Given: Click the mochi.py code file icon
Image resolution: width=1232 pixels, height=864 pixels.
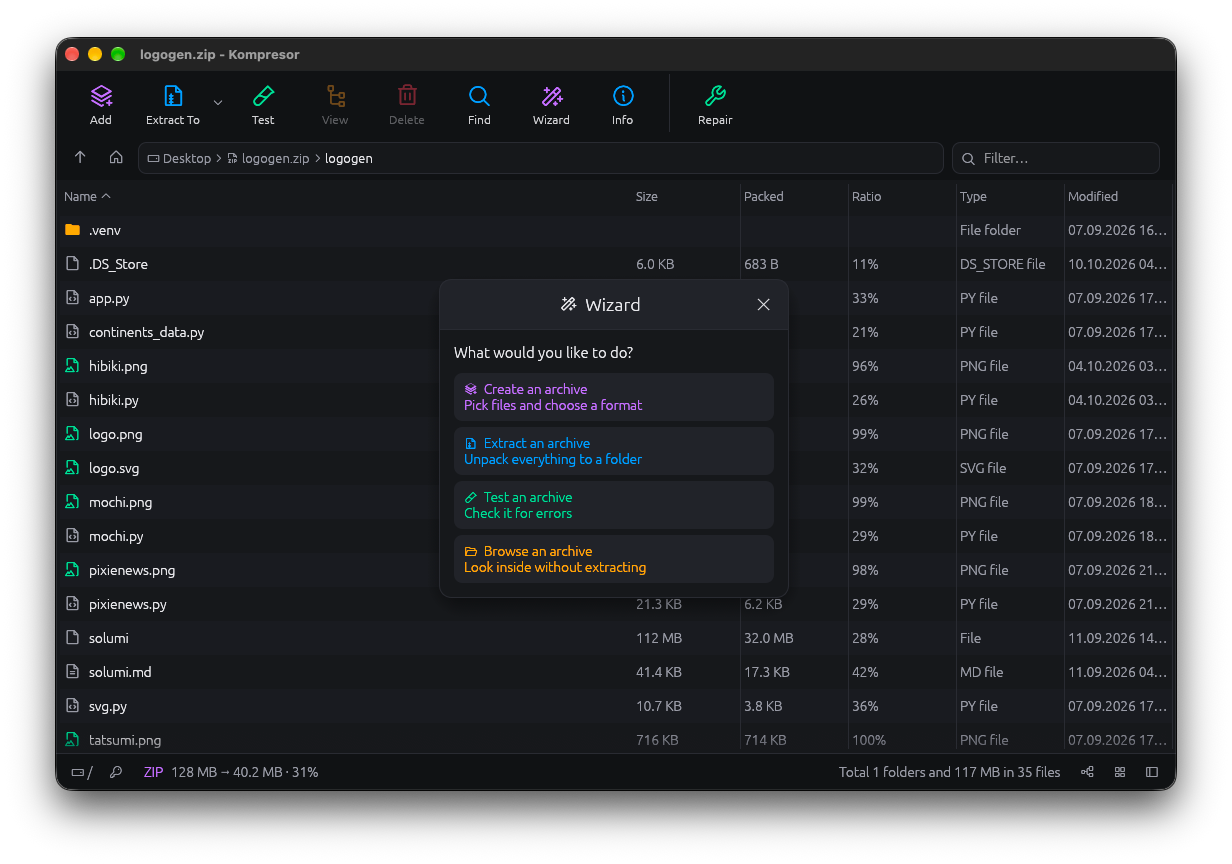Looking at the screenshot, I should click(72, 536).
